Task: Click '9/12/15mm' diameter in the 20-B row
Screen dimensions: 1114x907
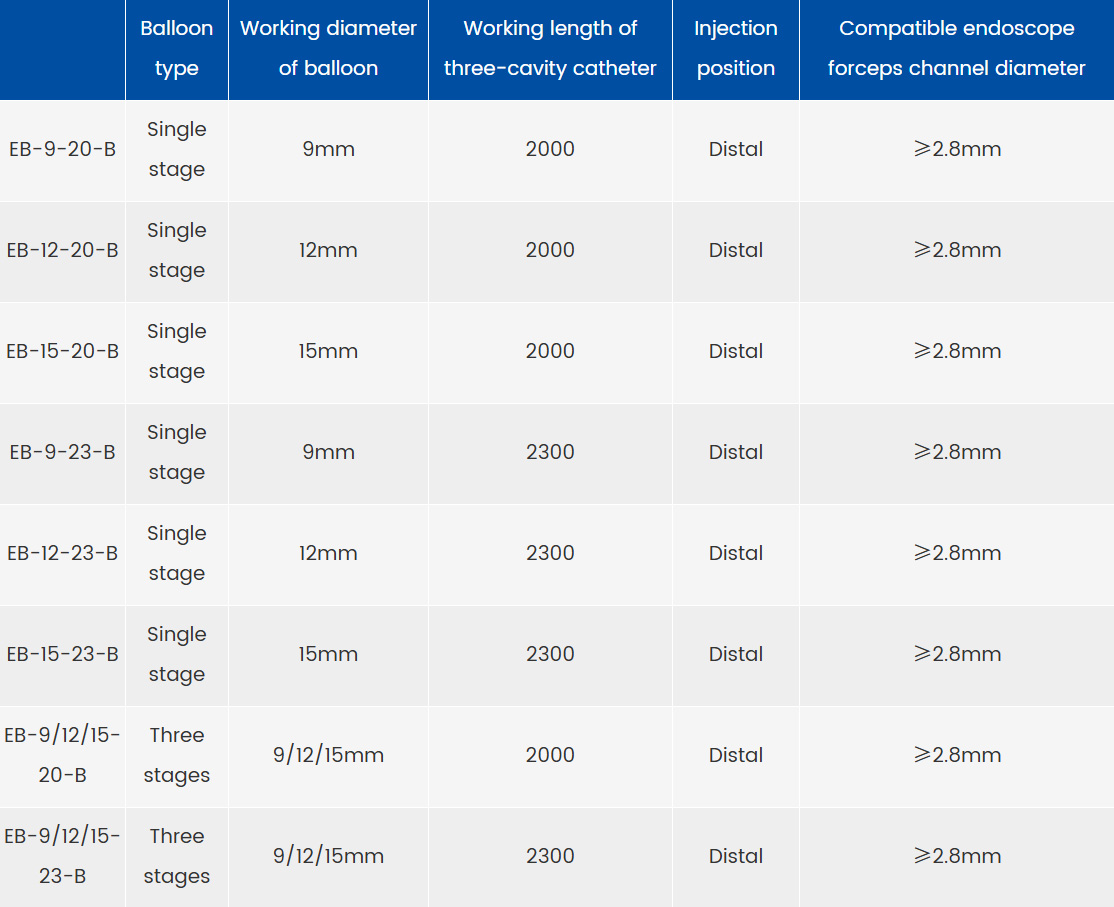Action: pyautogui.click(x=328, y=755)
